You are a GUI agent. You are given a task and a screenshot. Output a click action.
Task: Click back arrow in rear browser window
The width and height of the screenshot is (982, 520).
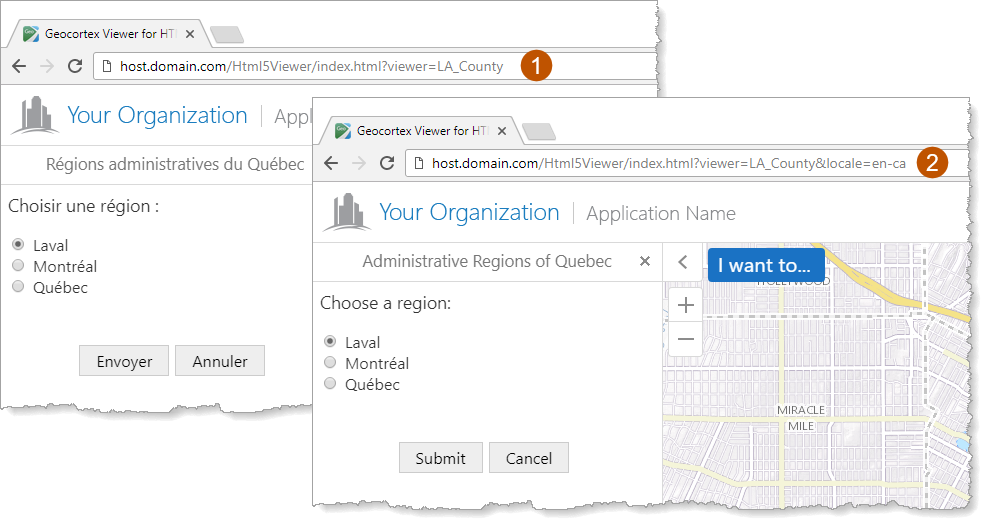coord(19,66)
